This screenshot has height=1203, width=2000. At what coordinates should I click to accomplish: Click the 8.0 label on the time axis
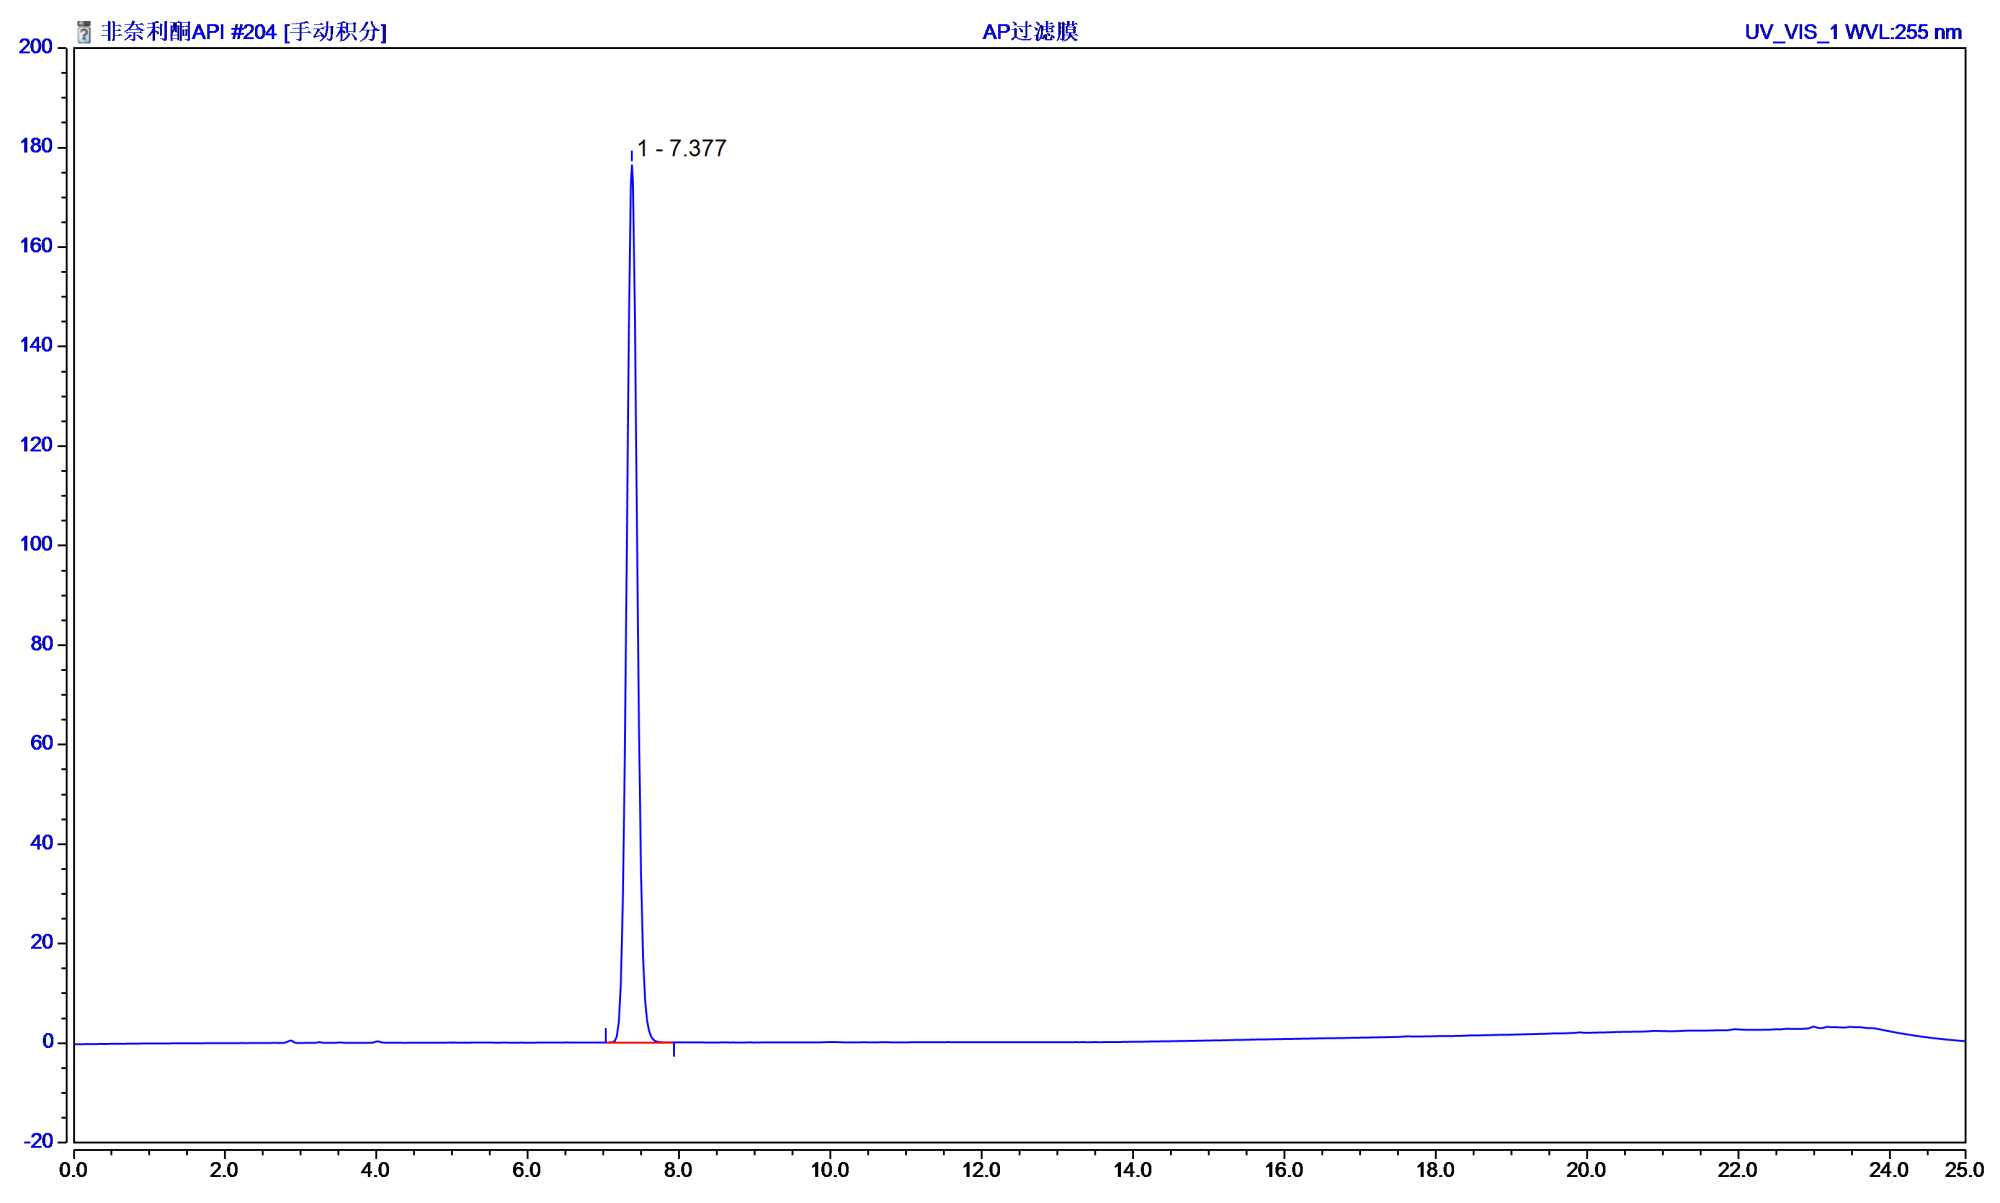pos(678,1169)
